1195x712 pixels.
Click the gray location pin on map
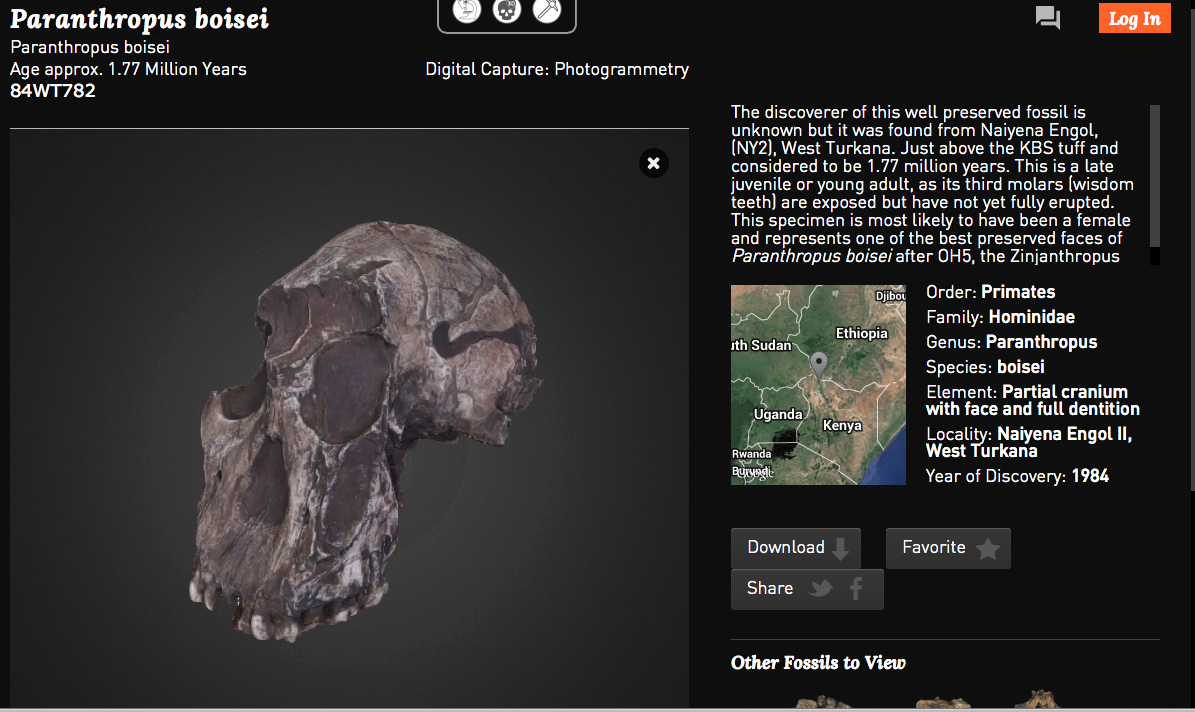coord(819,364)
